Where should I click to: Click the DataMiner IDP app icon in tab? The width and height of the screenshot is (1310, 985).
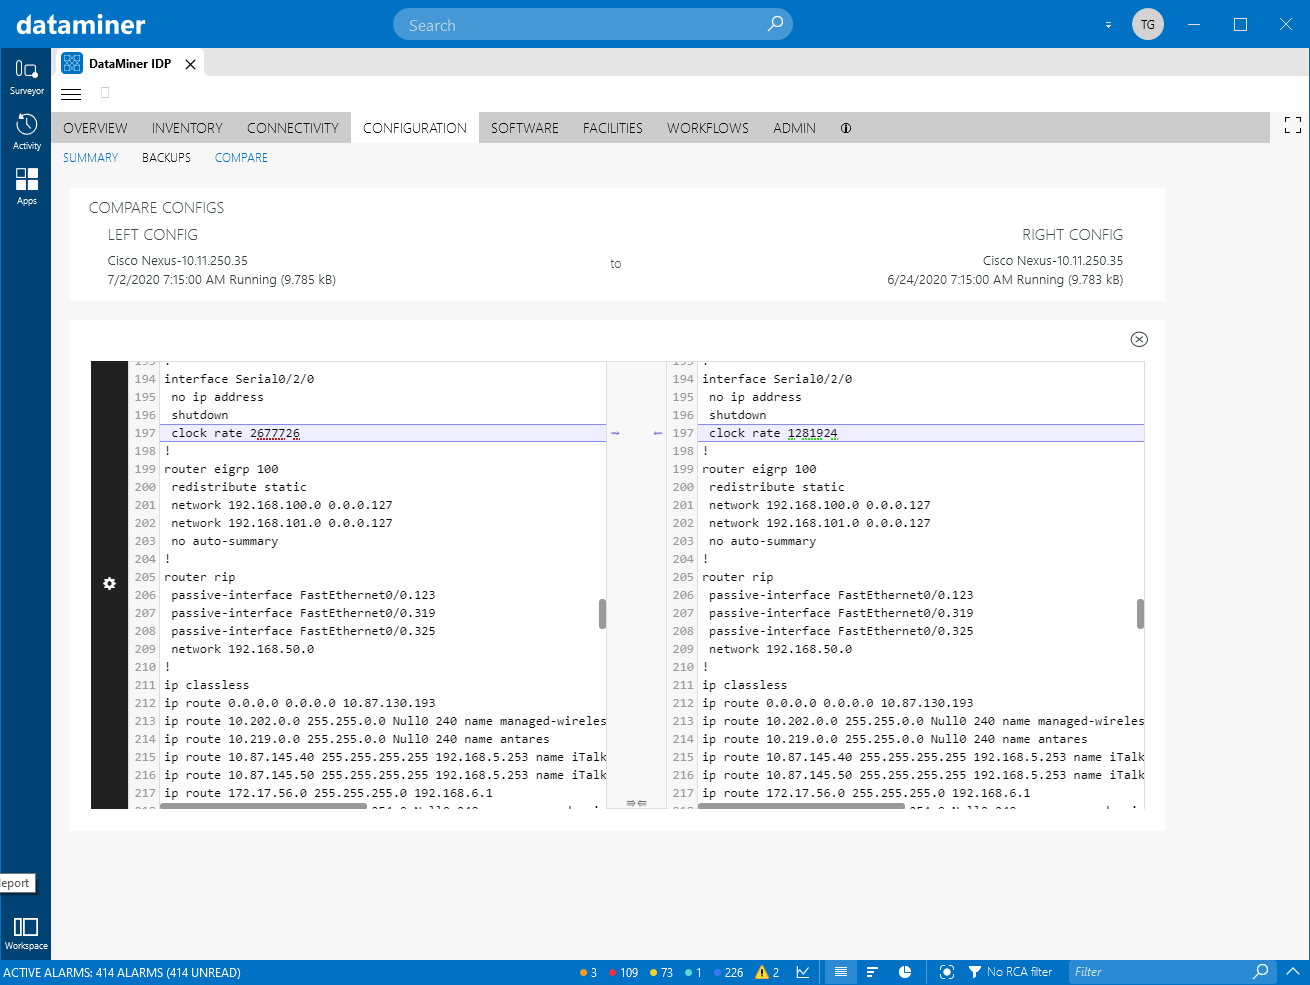pos(72,63)
